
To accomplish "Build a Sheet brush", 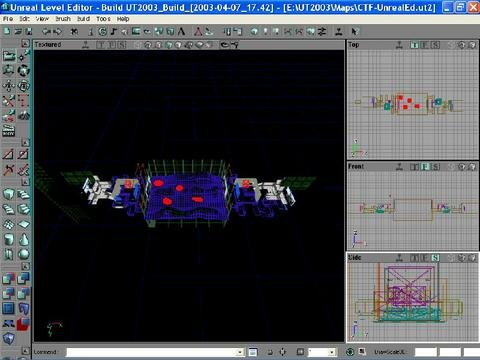I will (24, 224).
